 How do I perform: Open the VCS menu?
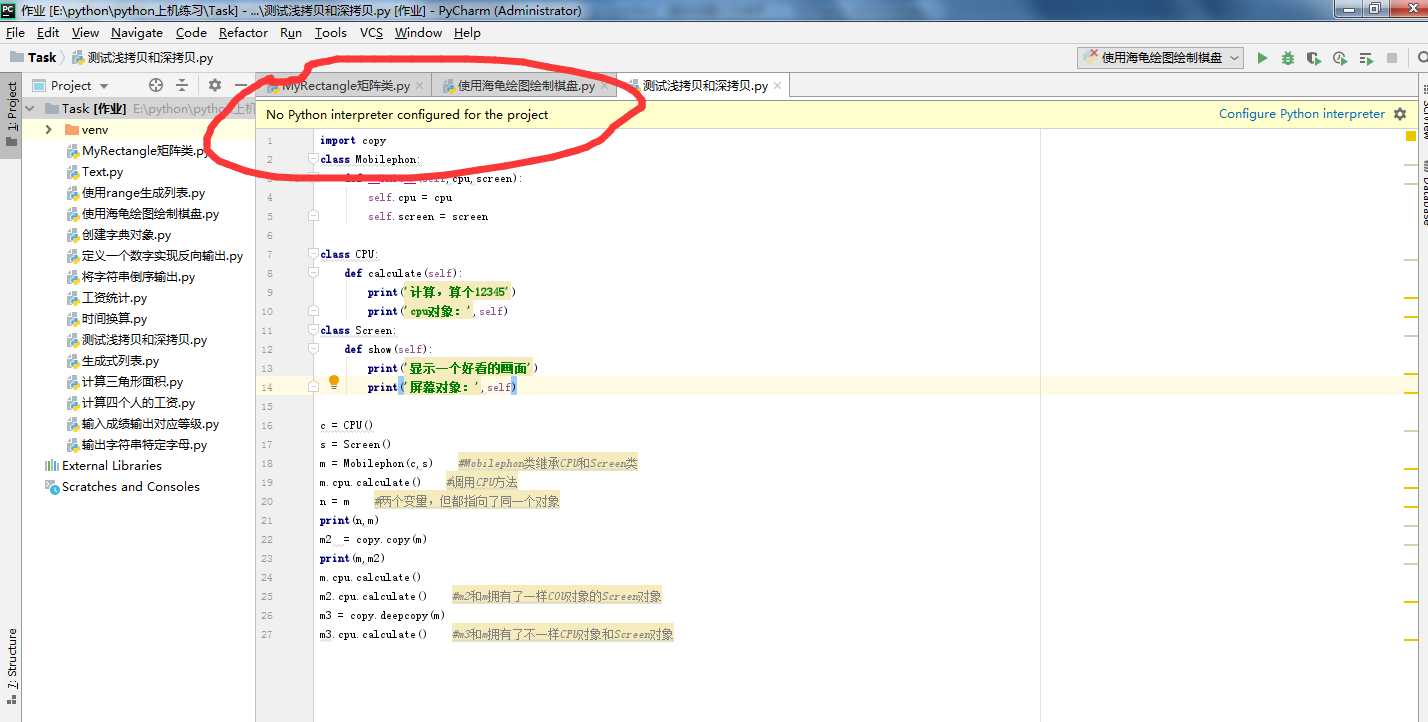point(371,32)
